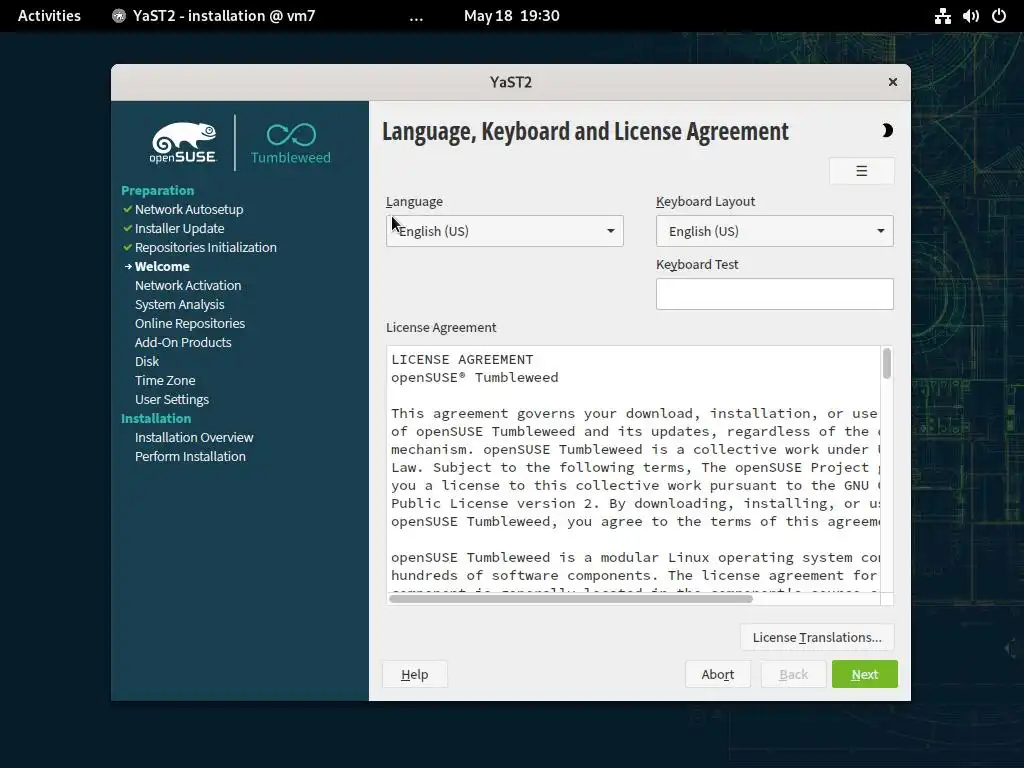
Task: Click the Installation section heading
Action: [156, 418]
